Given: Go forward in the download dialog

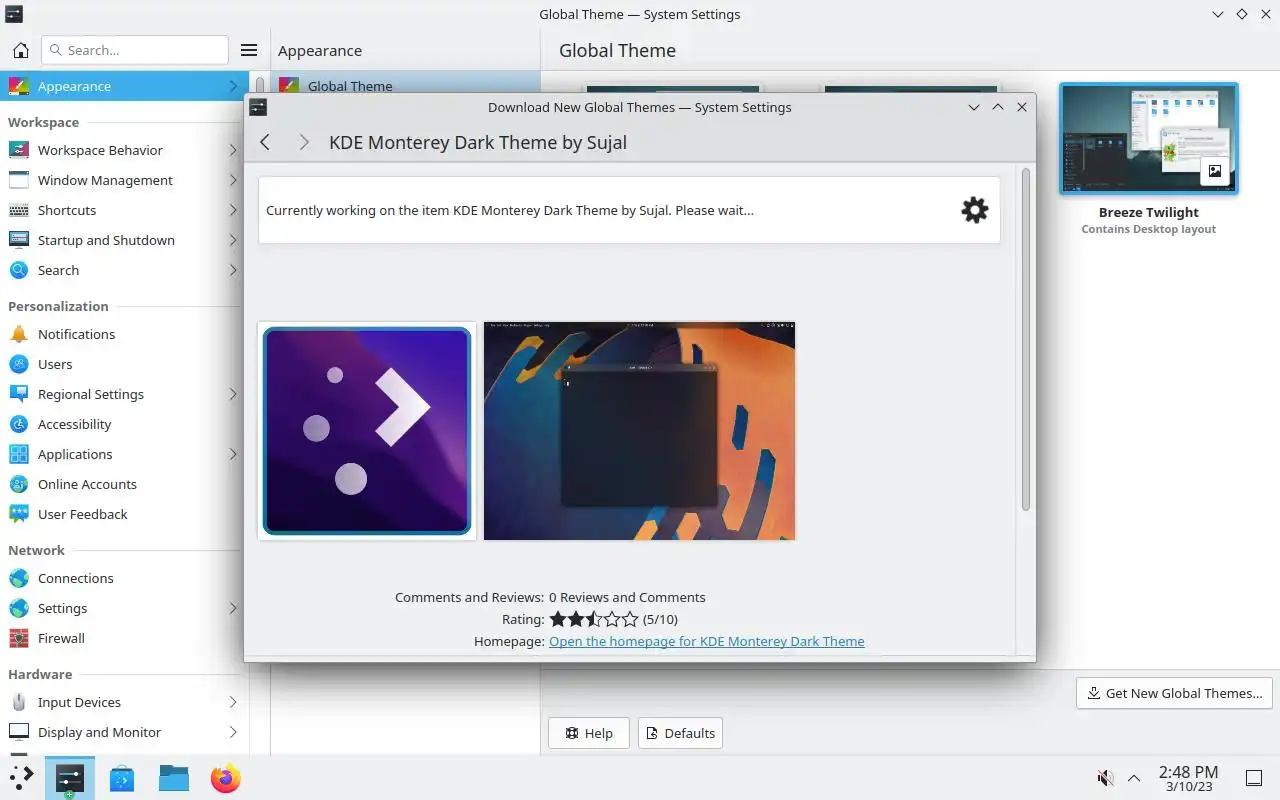Looking at the screenshot, I should click(303, 142).
